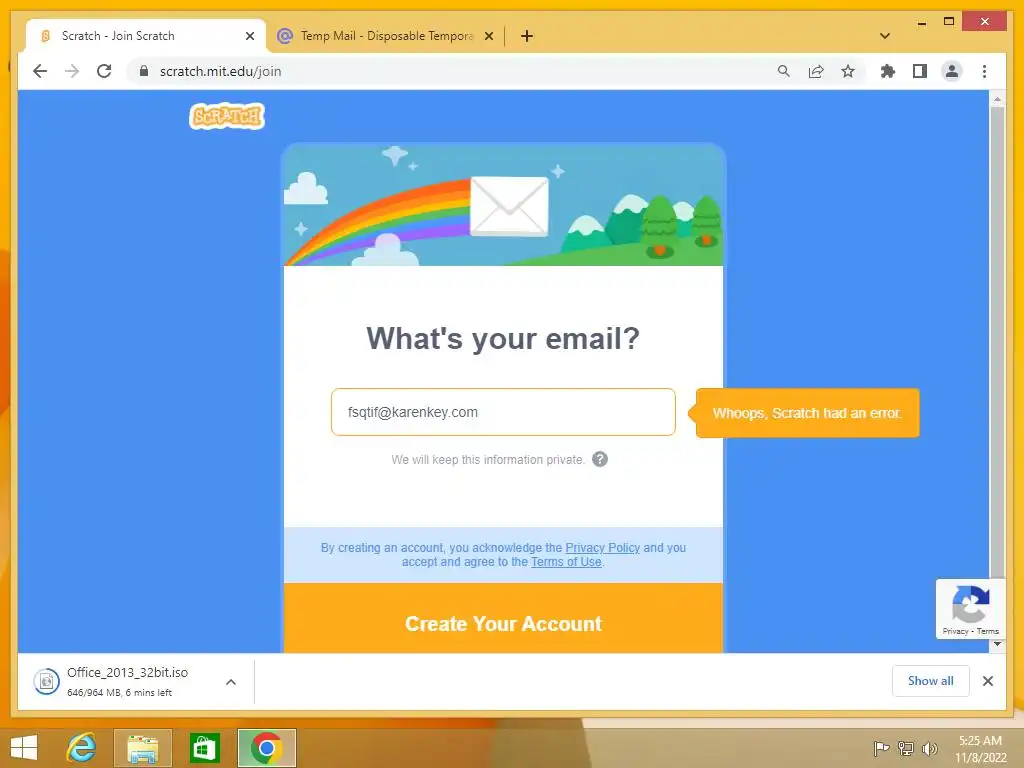Open the Privacy Policy link

click(602, 548)
